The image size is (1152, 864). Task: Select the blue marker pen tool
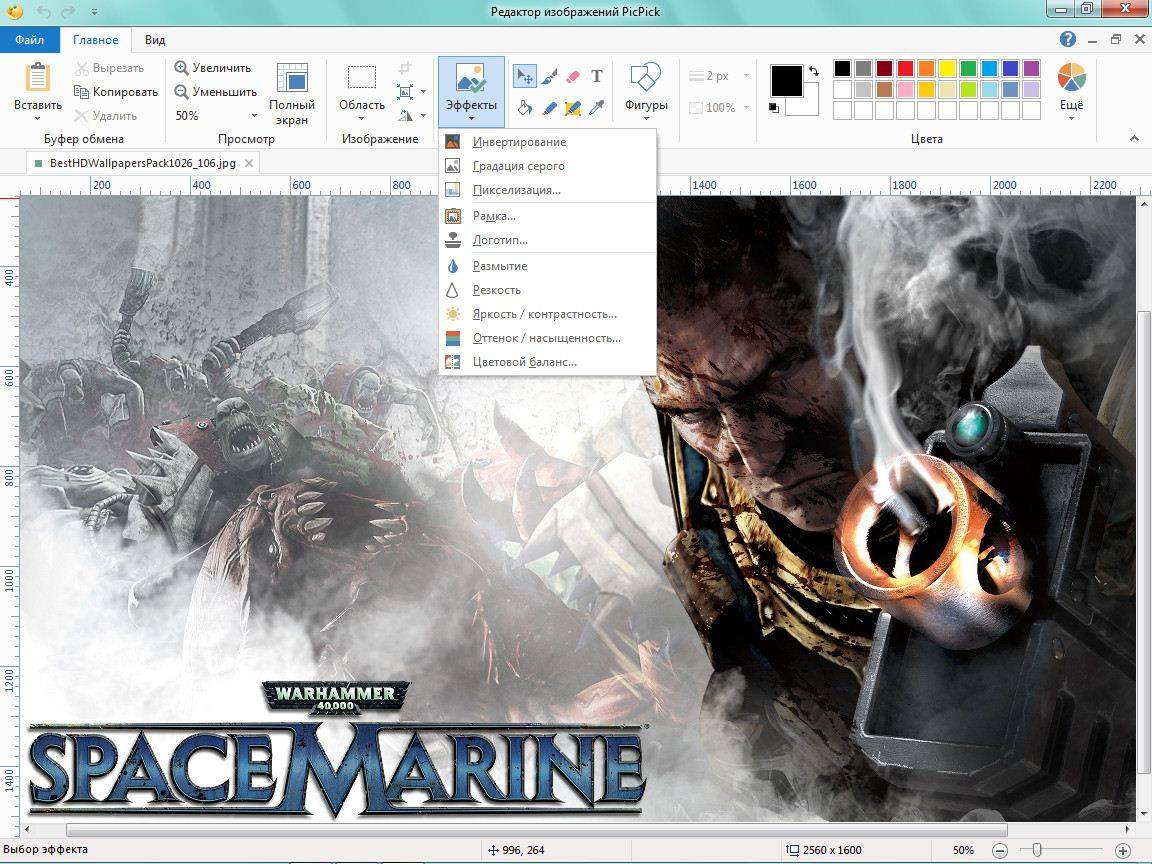549,108
